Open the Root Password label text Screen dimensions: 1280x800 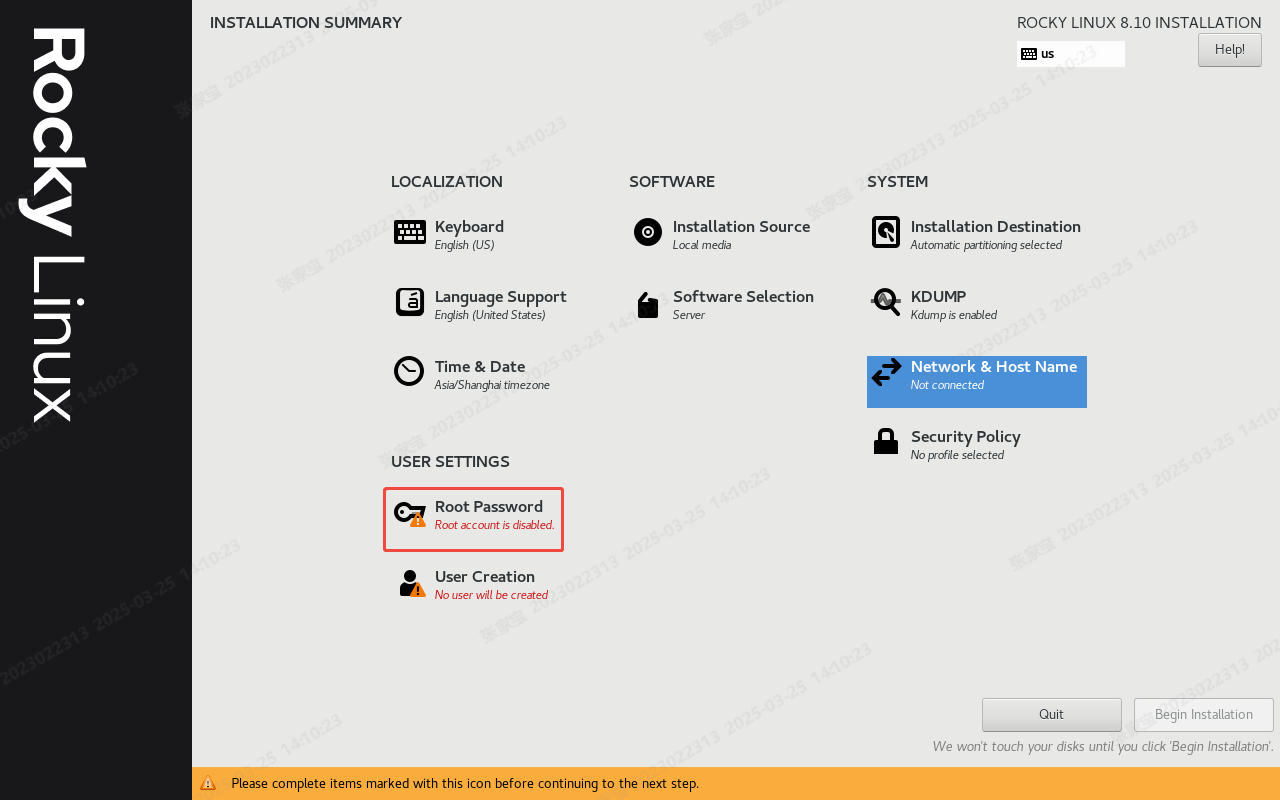pos(489,507)
